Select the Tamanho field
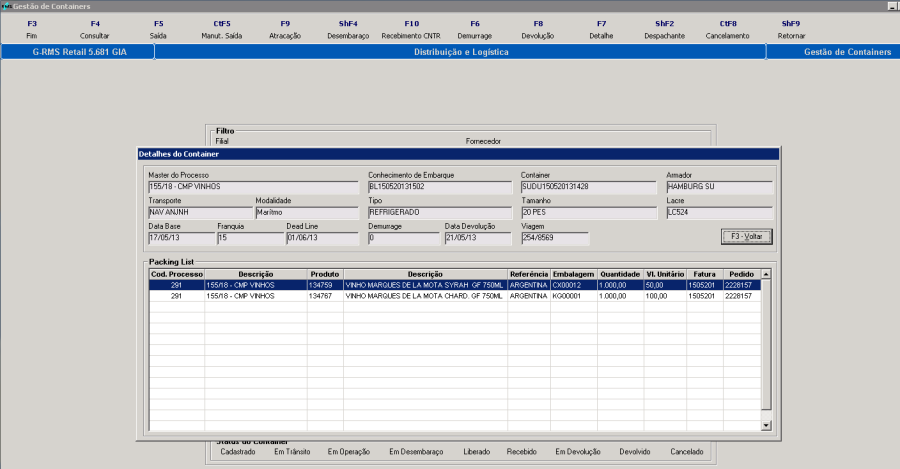 588,212
